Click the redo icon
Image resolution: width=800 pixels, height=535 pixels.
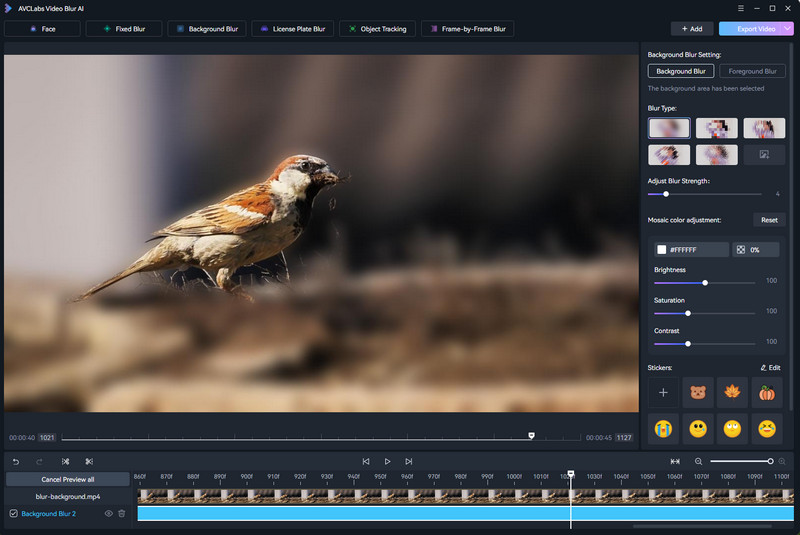tap(39, 462)
